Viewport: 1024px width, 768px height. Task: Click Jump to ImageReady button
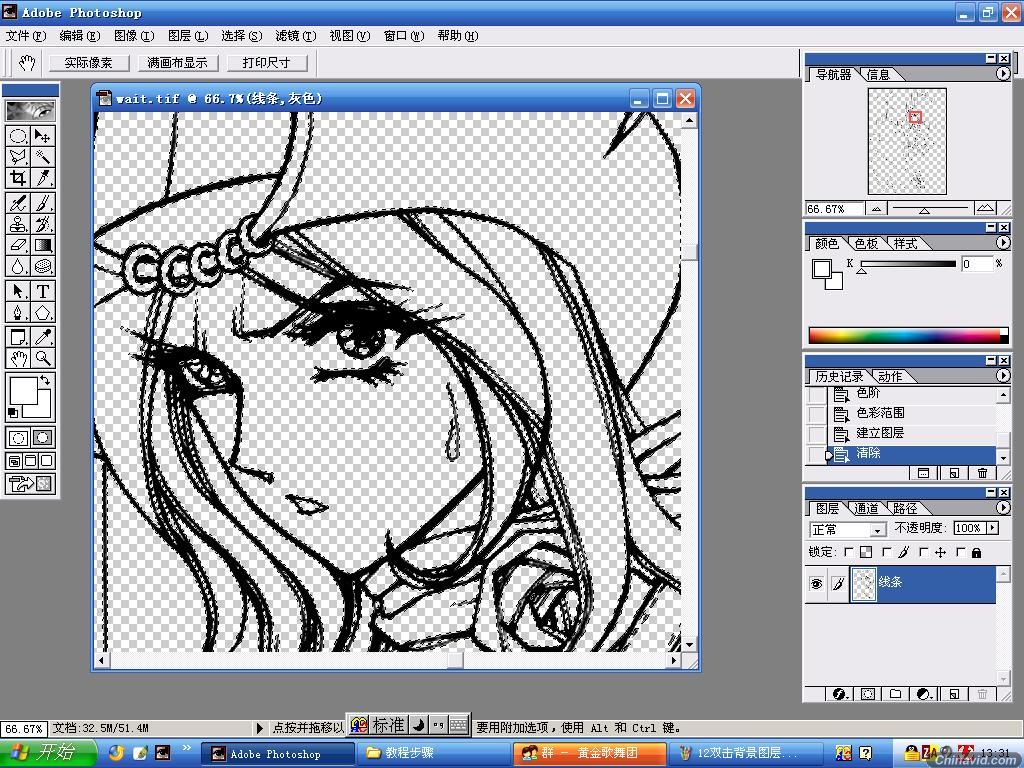(x=30, y=484)
